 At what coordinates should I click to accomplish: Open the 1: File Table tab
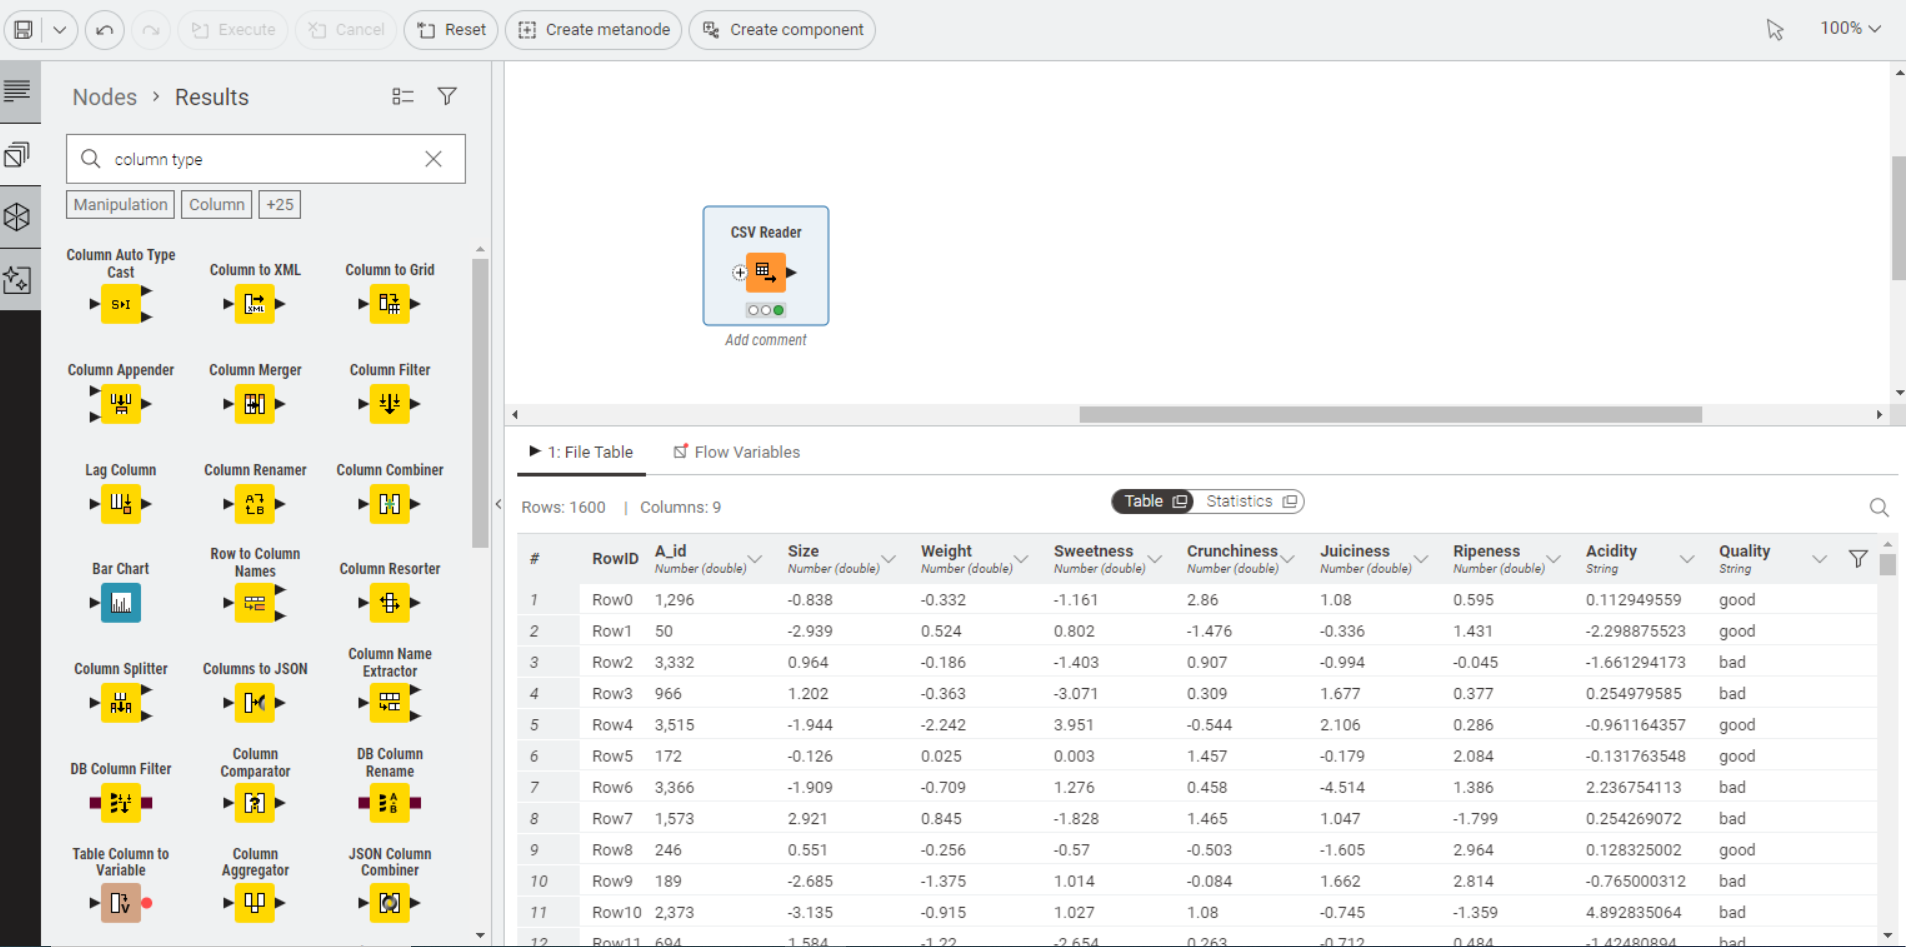pyautogui.click(x=582, y=452)
